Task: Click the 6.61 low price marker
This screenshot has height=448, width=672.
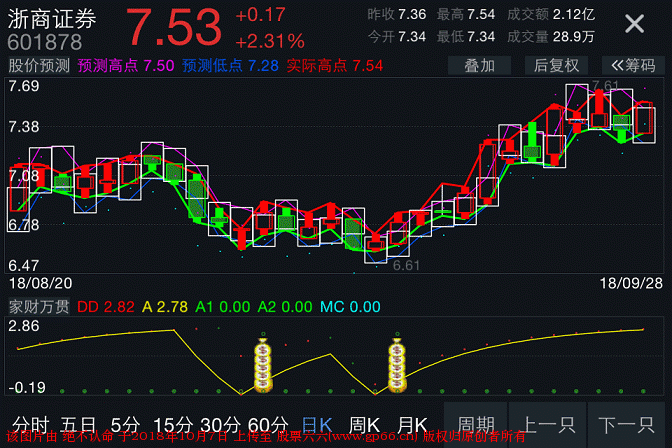Action: (x=406, y=266)
